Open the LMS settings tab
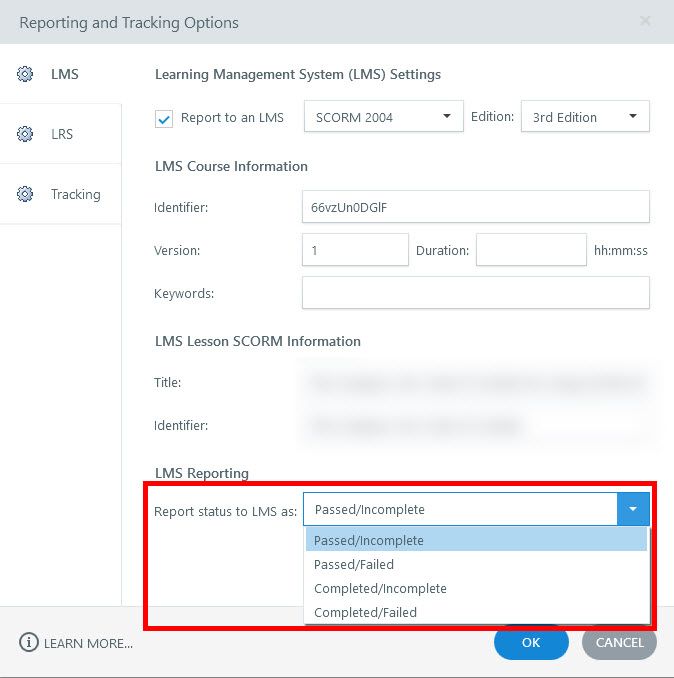This screenshot has height=678, width=674. coord(61,74)
